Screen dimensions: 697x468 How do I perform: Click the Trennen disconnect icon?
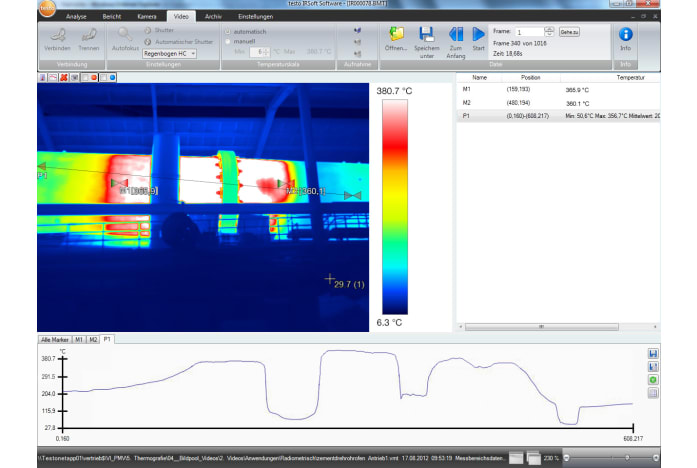[x=88, y=37]
